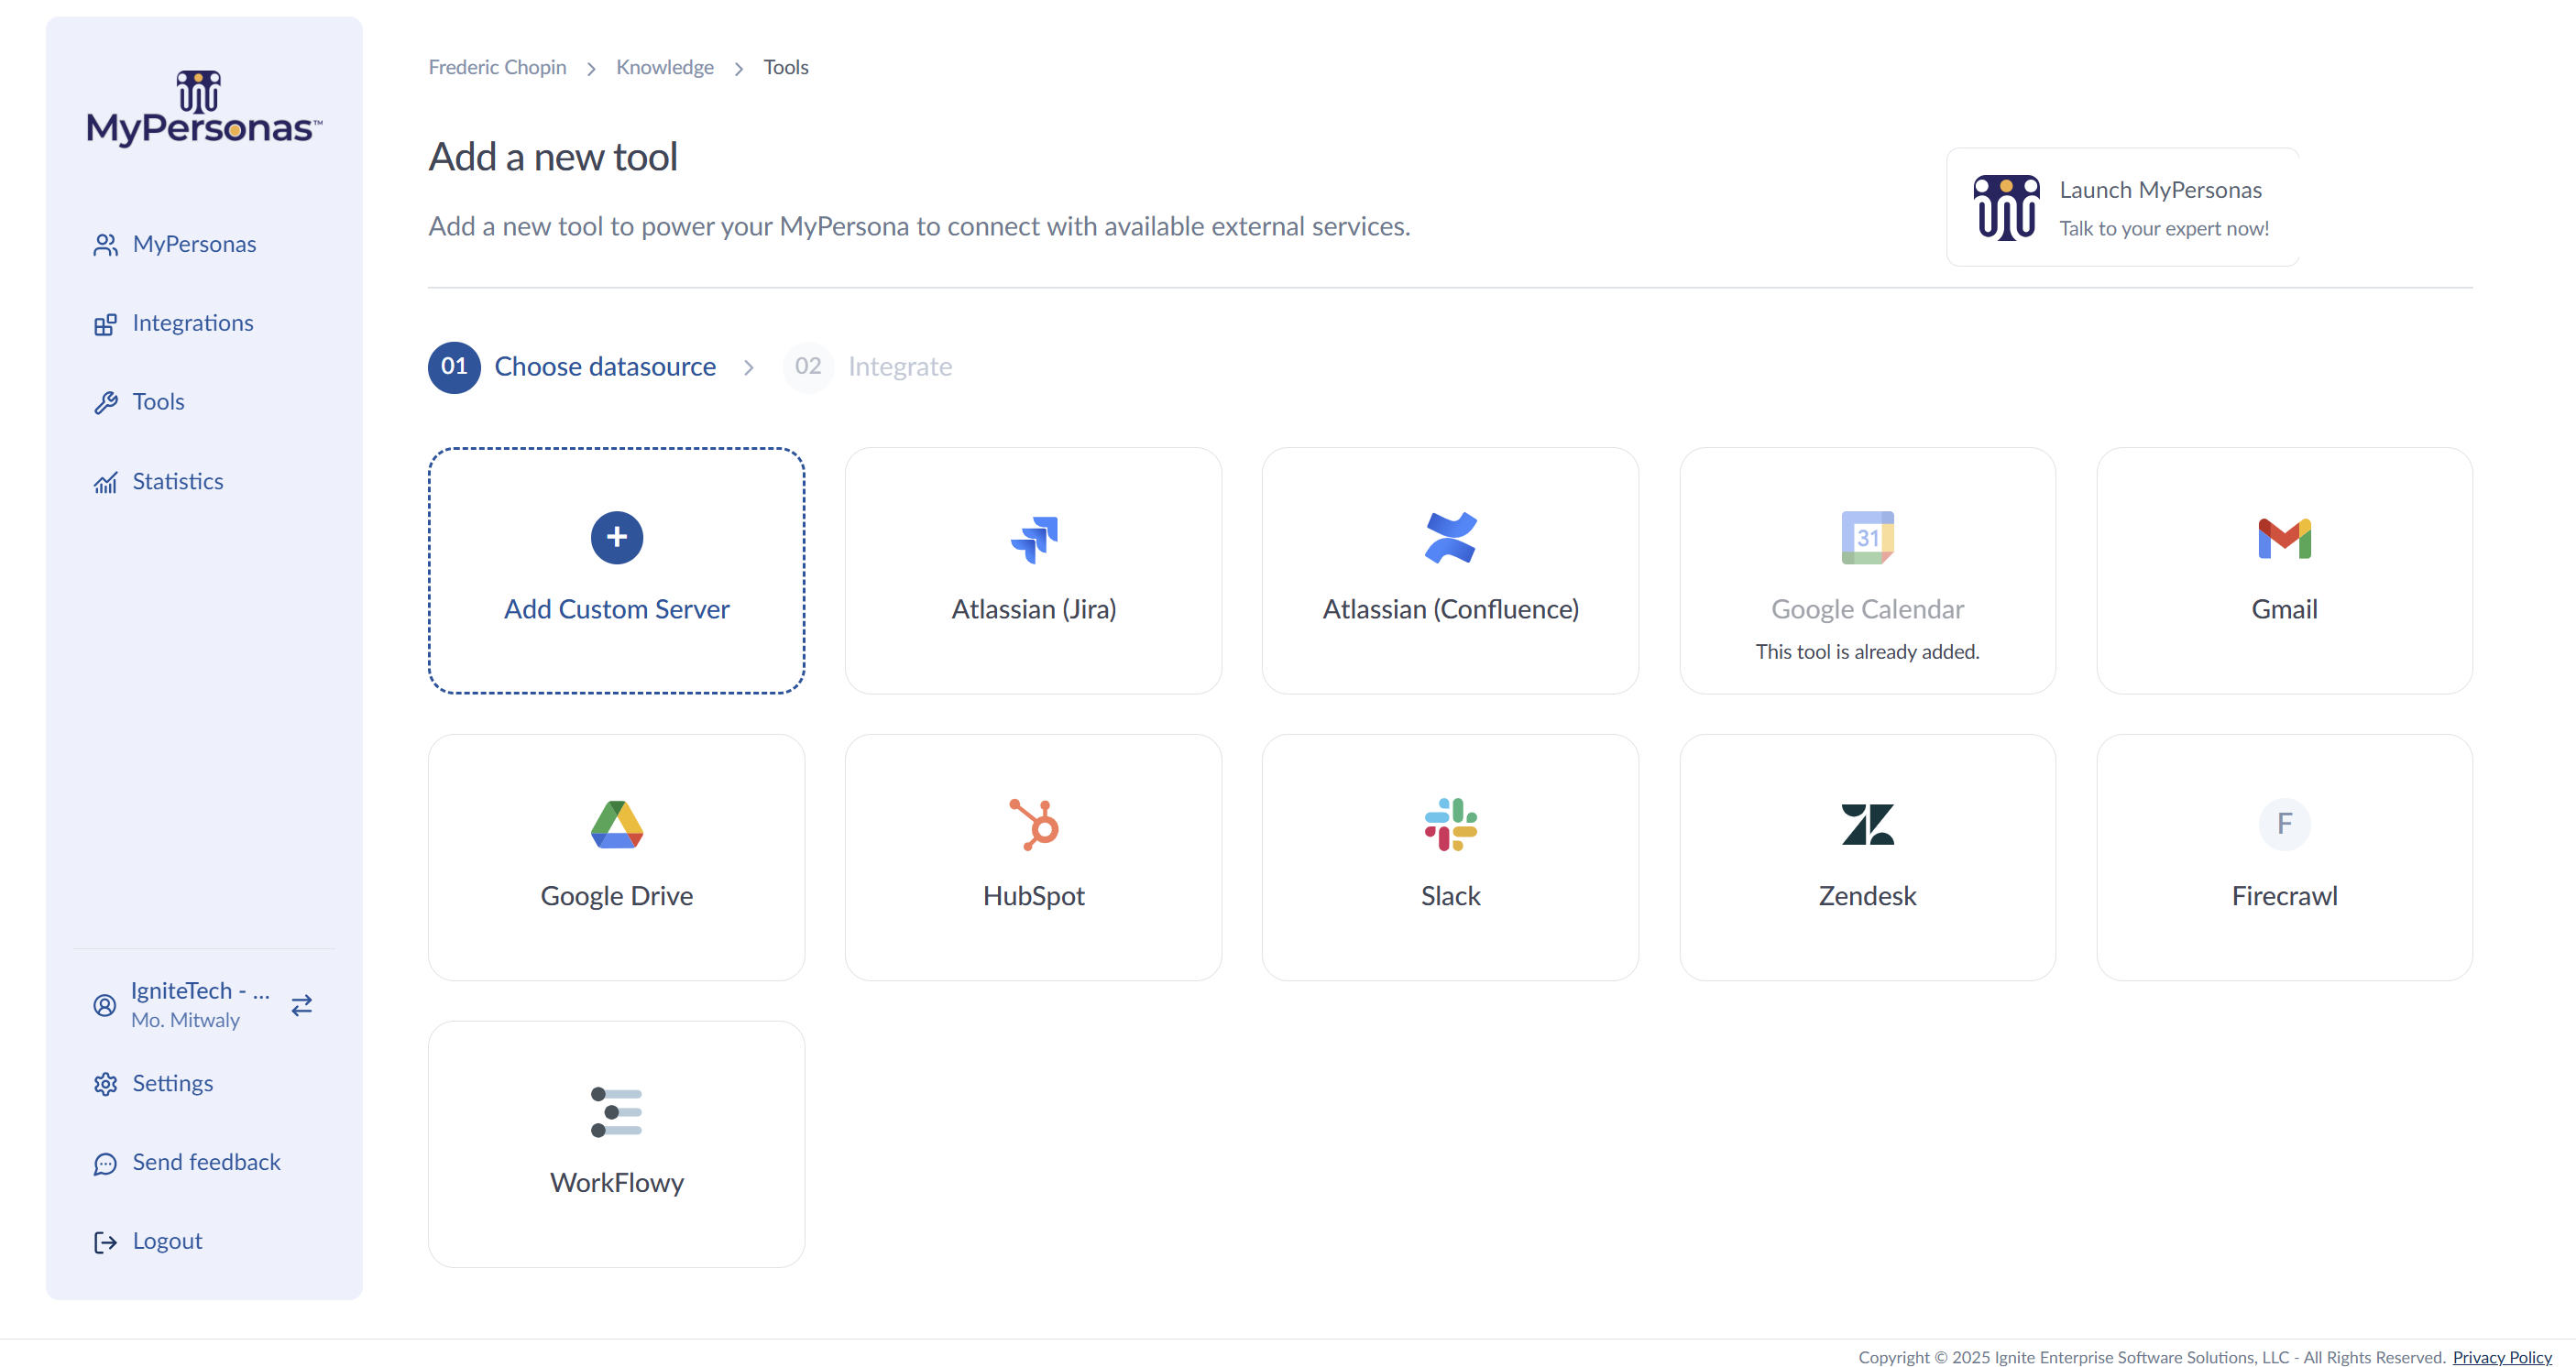This screenshot has height=1367, width=2576.
Task: Click the MyPersonas people icon in sidebar
Action: pyautogui.click(x=105, y=245)
